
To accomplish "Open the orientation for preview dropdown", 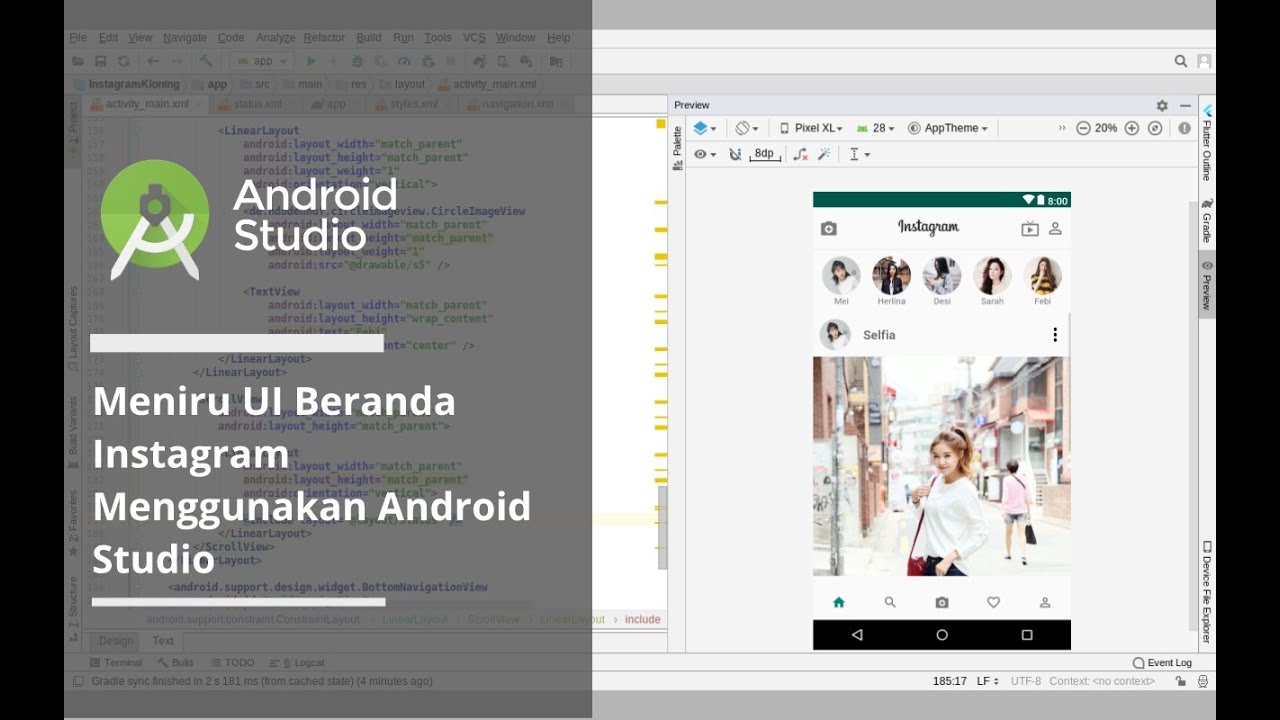I will [747, 128].
